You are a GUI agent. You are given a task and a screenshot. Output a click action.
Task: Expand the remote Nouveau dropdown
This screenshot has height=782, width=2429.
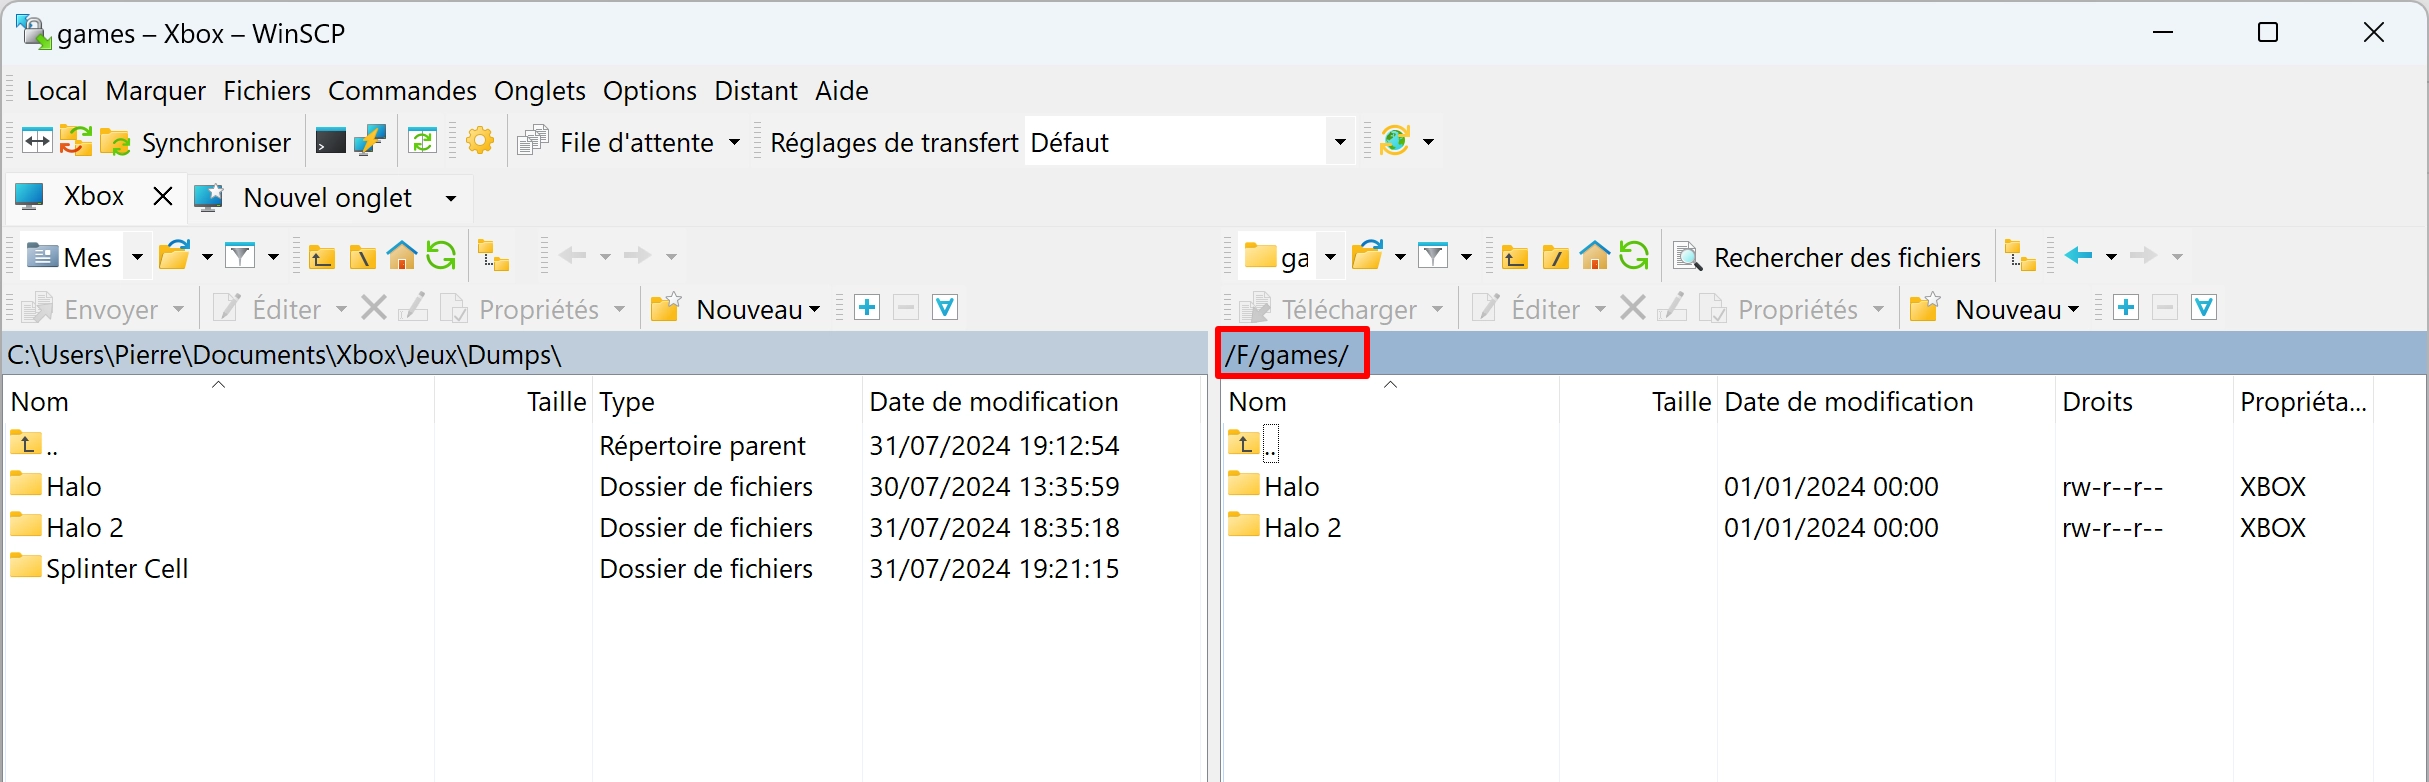[x=2073, y=310]
